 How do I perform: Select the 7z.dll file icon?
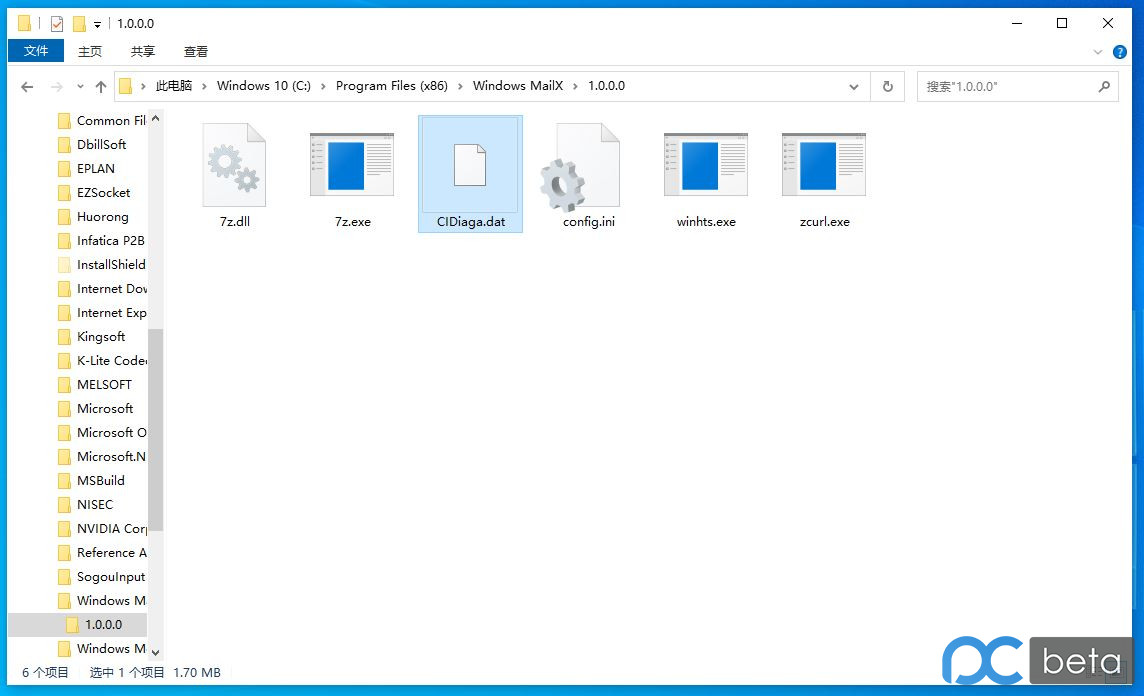tap(235, 166)
